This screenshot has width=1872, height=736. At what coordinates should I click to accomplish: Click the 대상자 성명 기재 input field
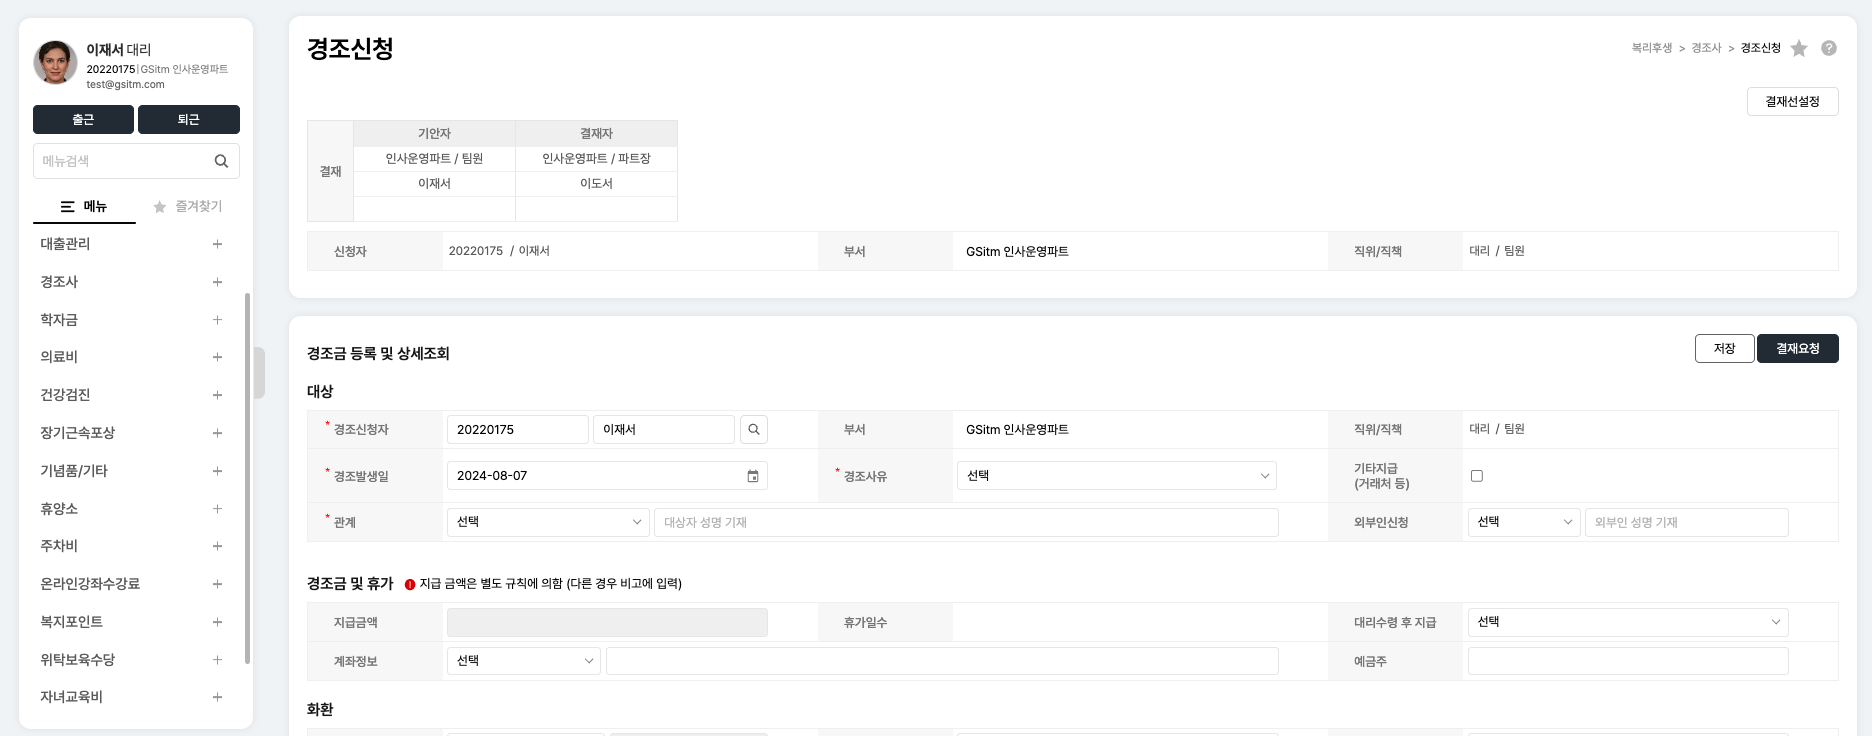[x=965, y=522]
